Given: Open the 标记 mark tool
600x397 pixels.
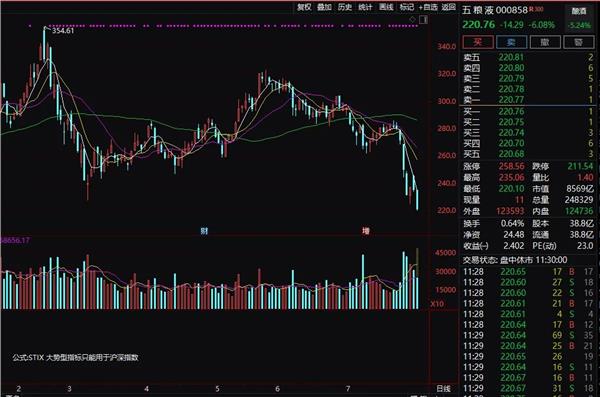Looking at the screenshot, I should (x=407, y=7).
